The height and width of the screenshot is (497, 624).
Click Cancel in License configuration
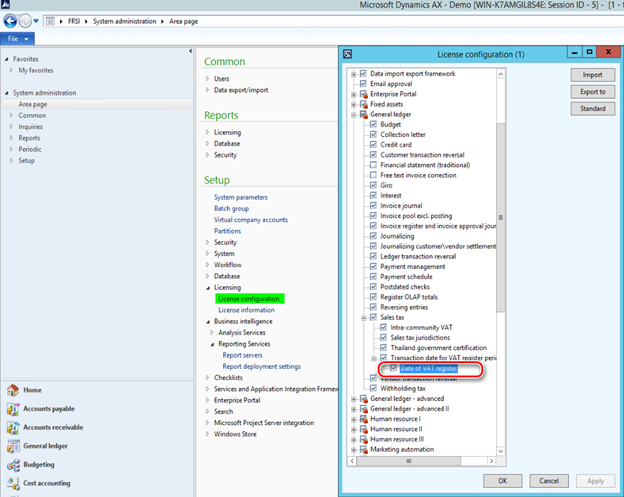[549, 481]
